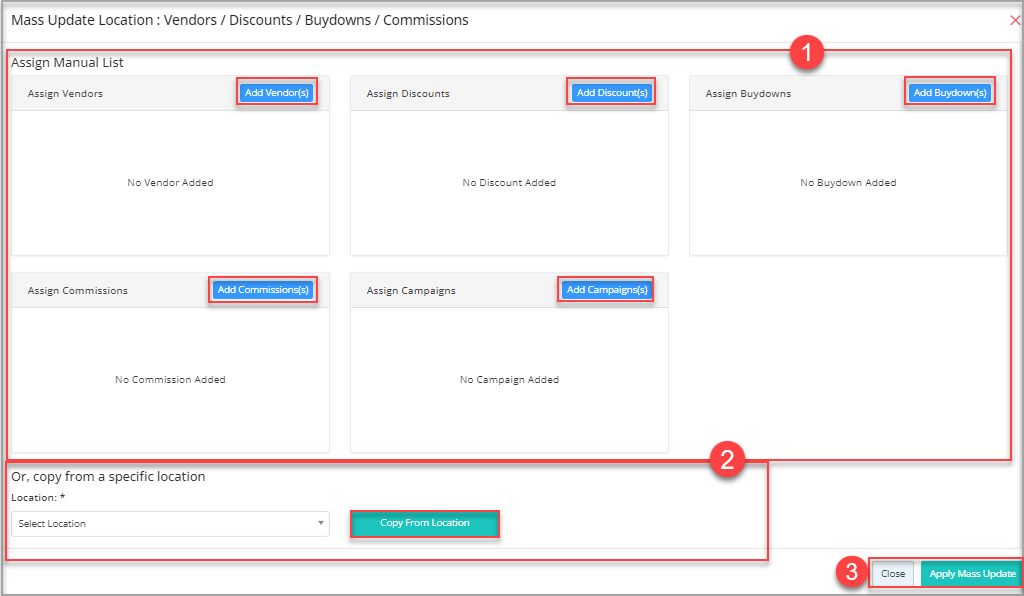1024x596 pixels.
Task: Click the 'Location: *' field label
Action: [x=38, y=497]
